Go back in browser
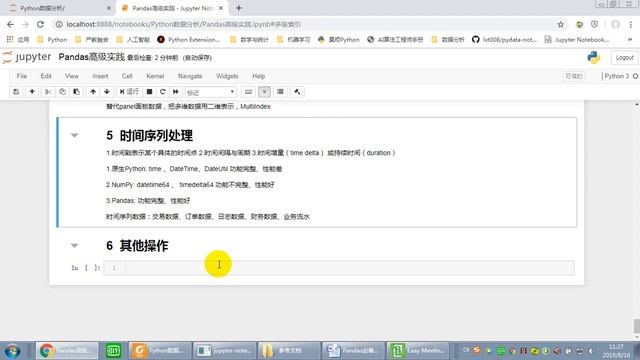The height and width of the screenshot is (360, 640). pos(10,24)
